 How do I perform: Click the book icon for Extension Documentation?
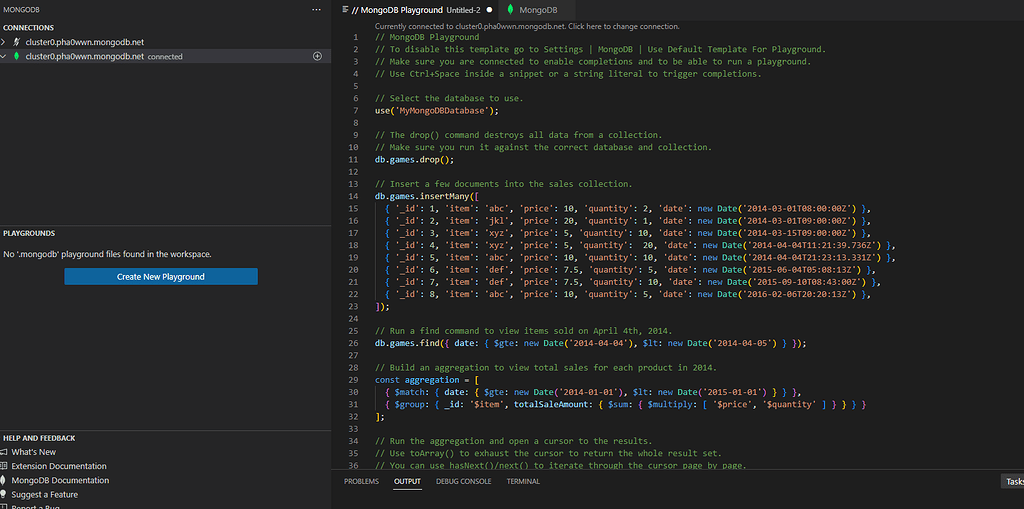pyautogui.click(x=5, y=466)
